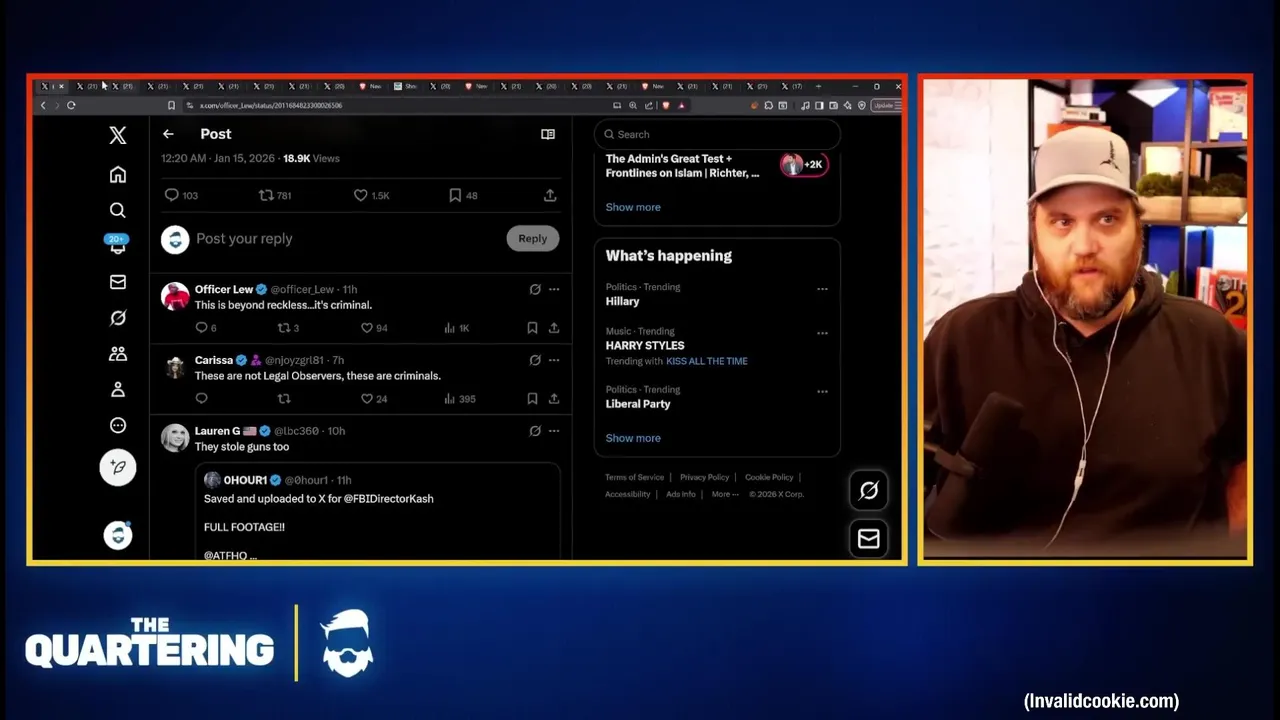Bookmark Carissa's reply
1280x720 pixels.
(x=532, y=398)
